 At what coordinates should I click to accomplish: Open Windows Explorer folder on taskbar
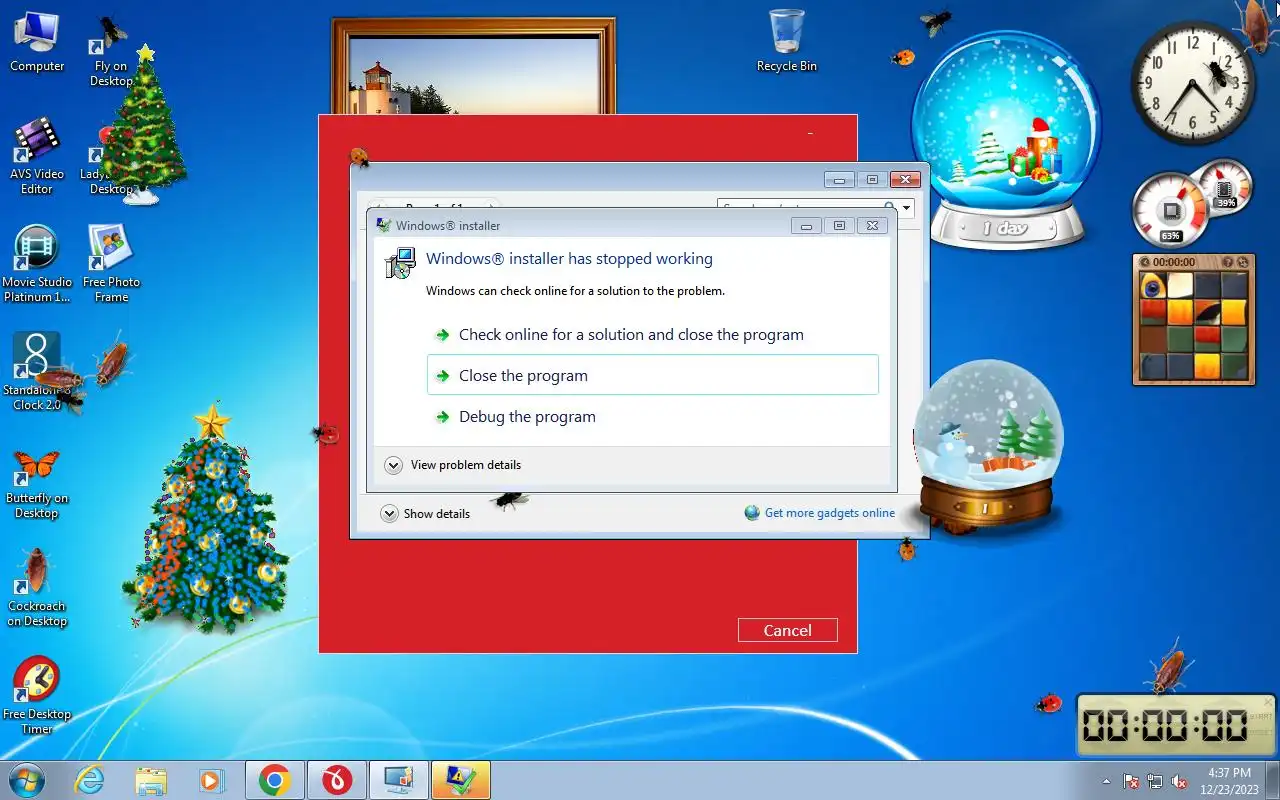151,780
